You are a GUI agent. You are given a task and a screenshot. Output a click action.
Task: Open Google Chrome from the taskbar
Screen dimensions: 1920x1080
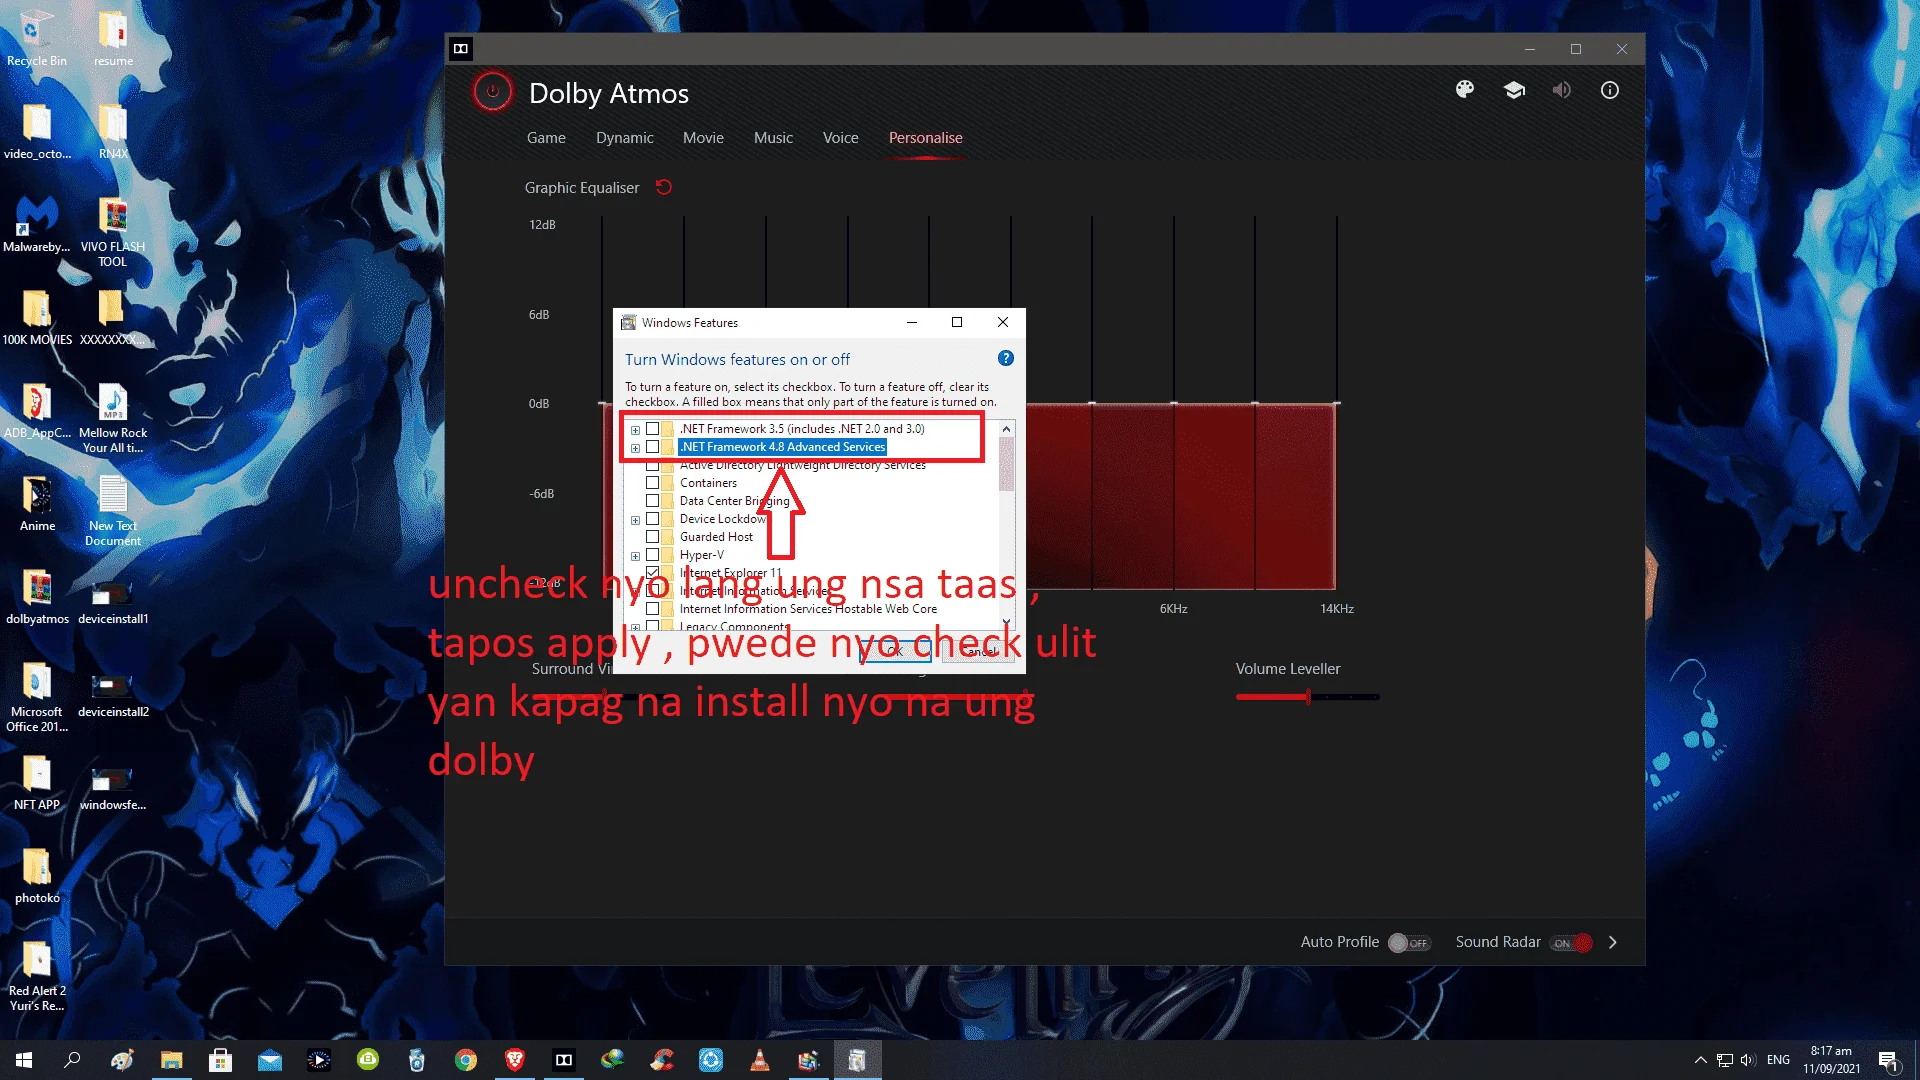coord(466,1060)
